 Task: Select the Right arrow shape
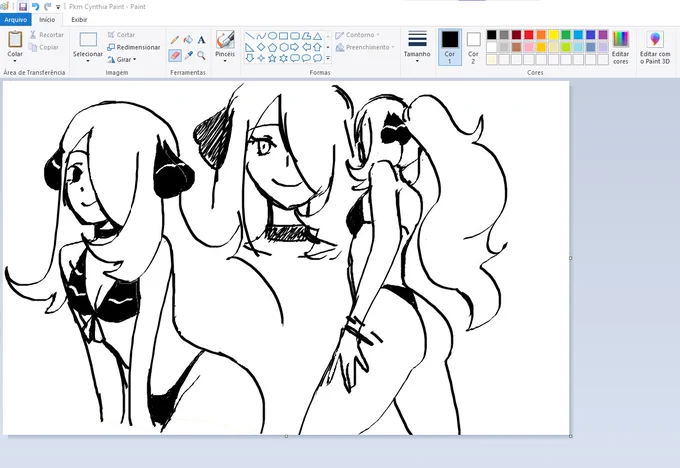[x=295, y=47]
